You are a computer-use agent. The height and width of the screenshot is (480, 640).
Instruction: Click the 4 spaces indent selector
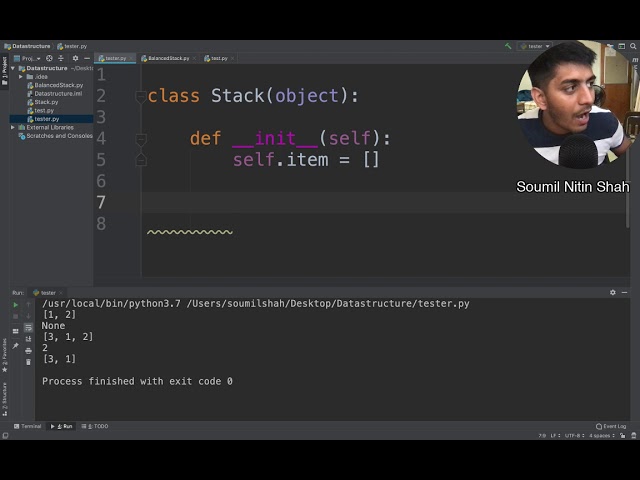click(x=602, y=436)
